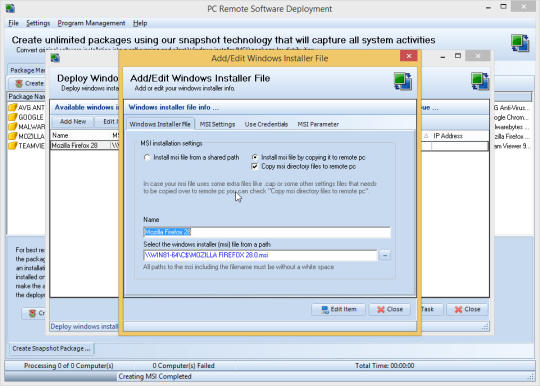Open the MSI Parameter tab
Screen dimensions: 540x386
click(318, 124)
